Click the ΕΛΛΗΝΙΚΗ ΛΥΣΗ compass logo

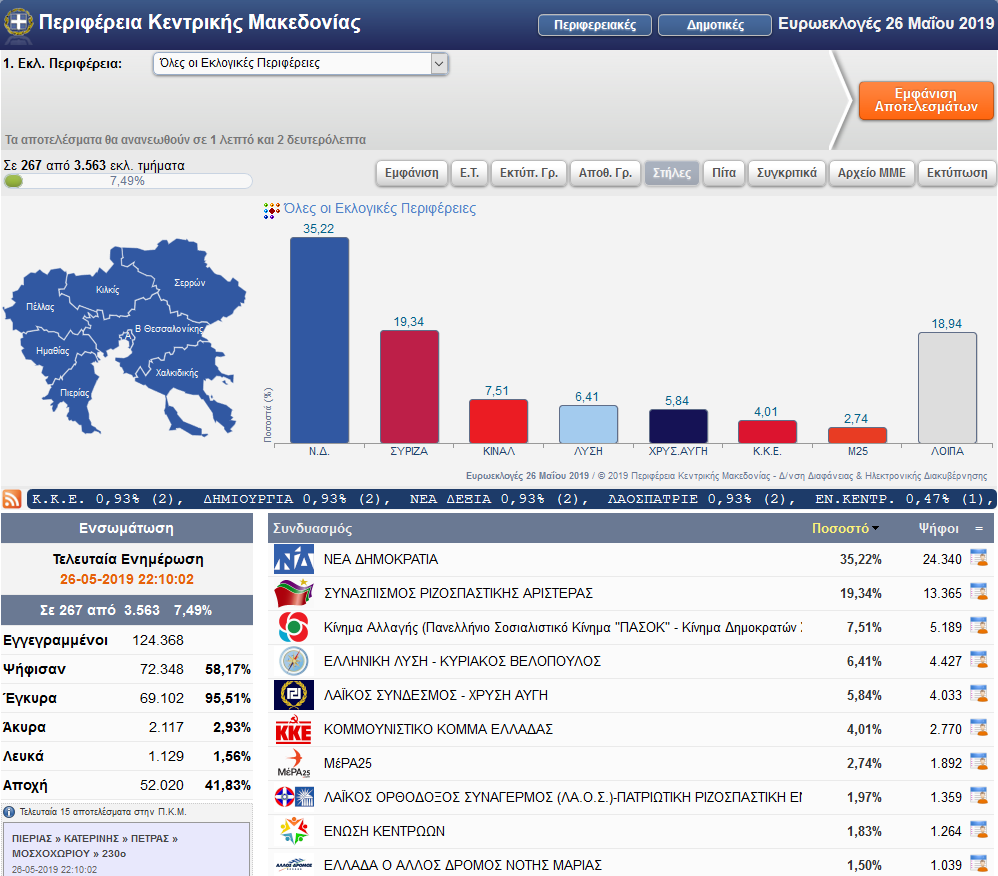[294, 661]
